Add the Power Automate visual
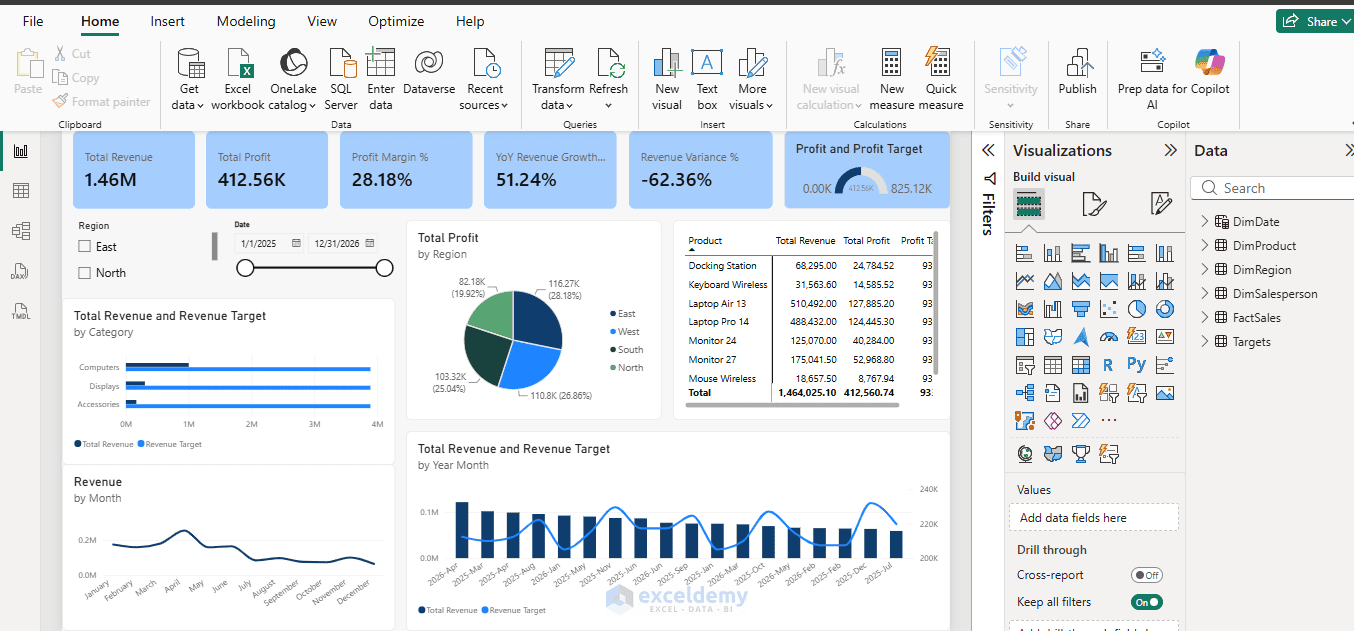This screenshot has height=631, width=1354. [x=1081, y=421]
